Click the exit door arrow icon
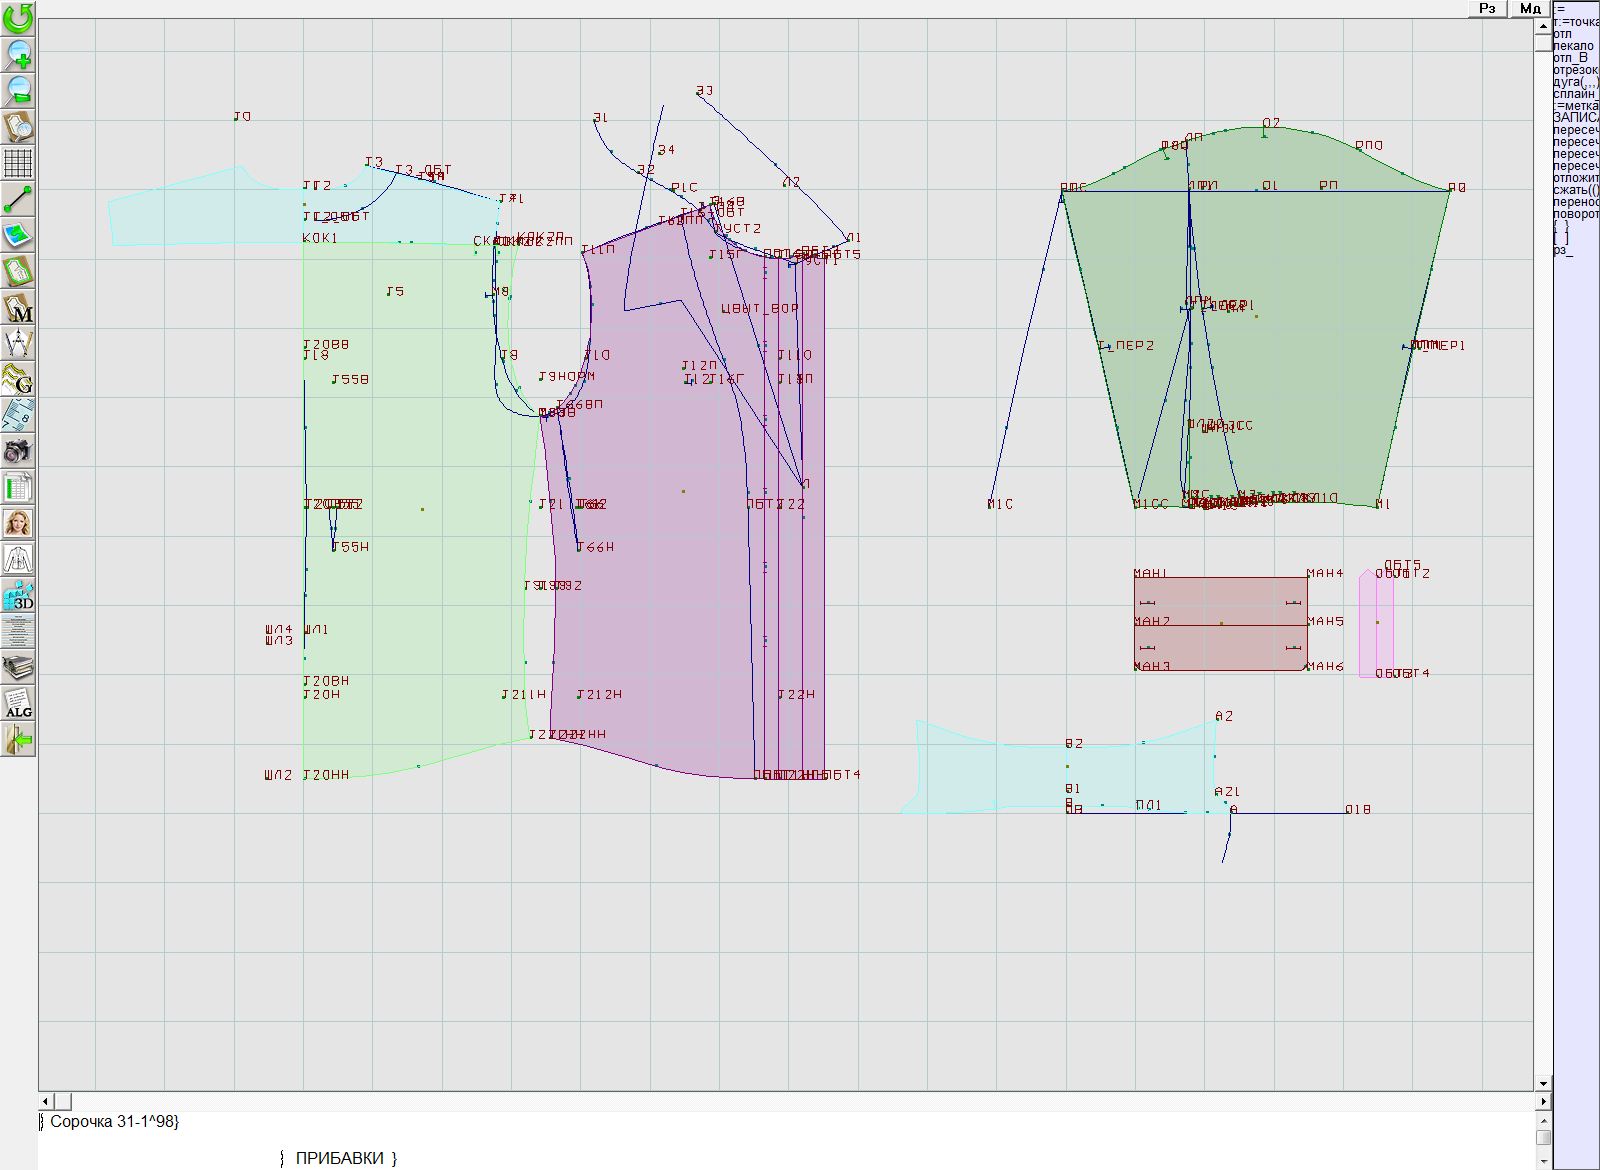The image size is (1600, 1170). point(18,740)
